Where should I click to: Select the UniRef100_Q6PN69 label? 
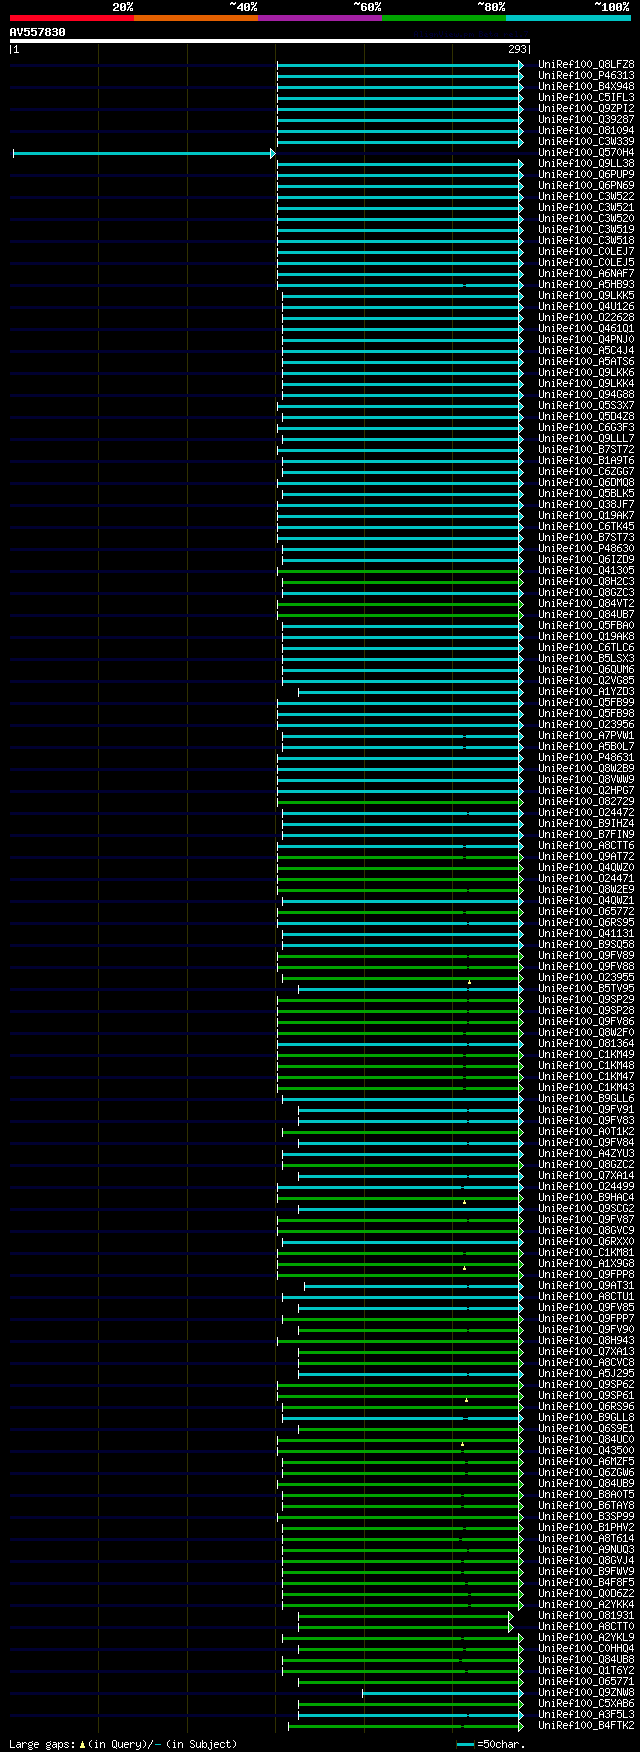pyautogui.click(x=586, y=186)
